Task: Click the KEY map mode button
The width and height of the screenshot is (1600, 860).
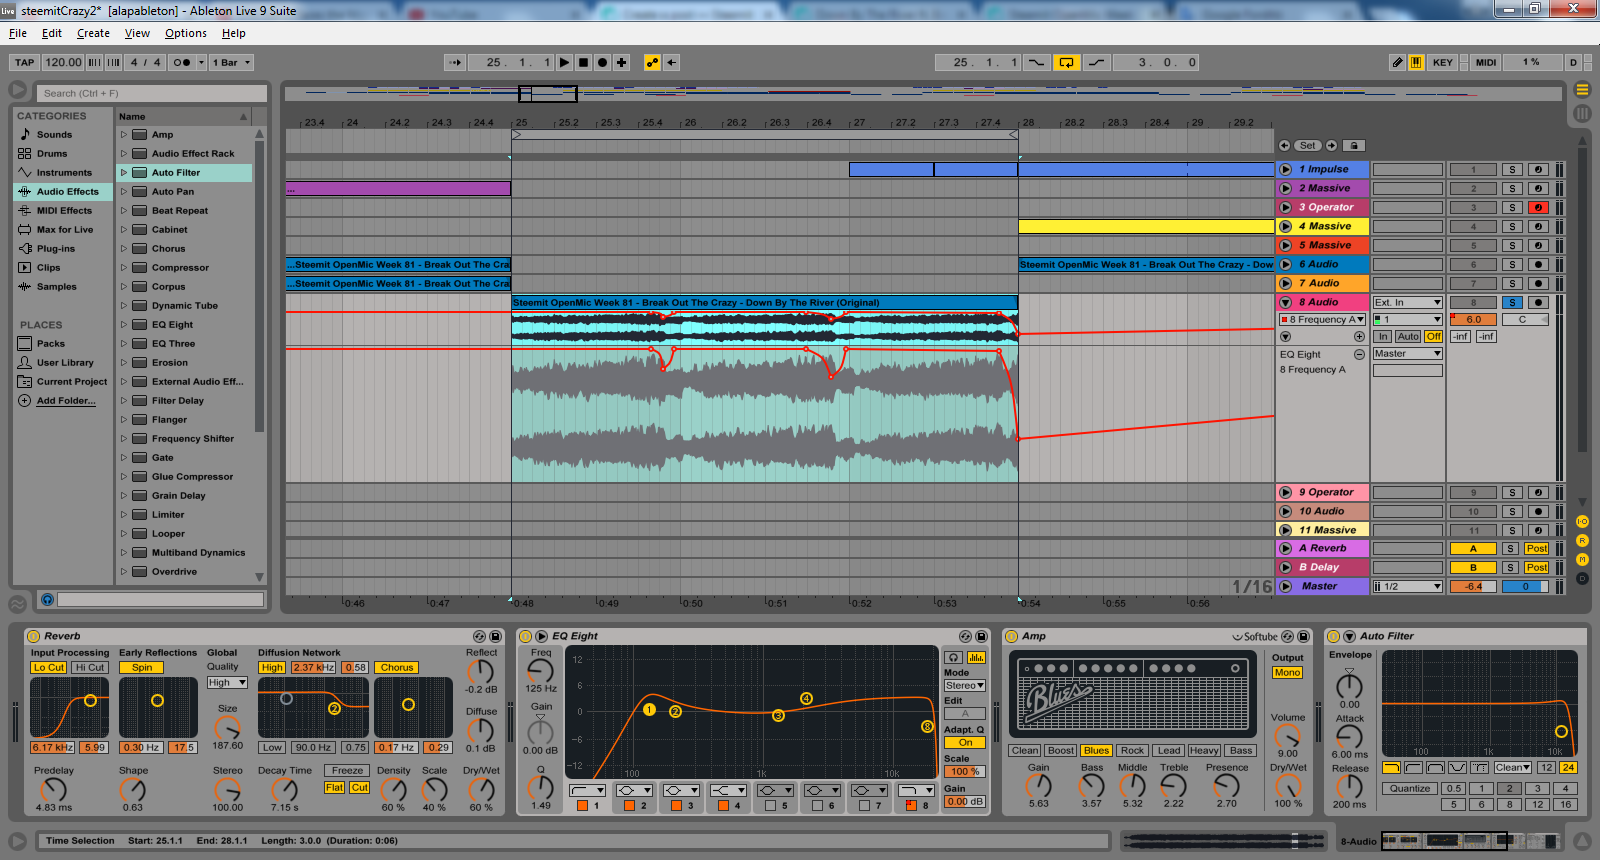Action: pos(1442,62)
